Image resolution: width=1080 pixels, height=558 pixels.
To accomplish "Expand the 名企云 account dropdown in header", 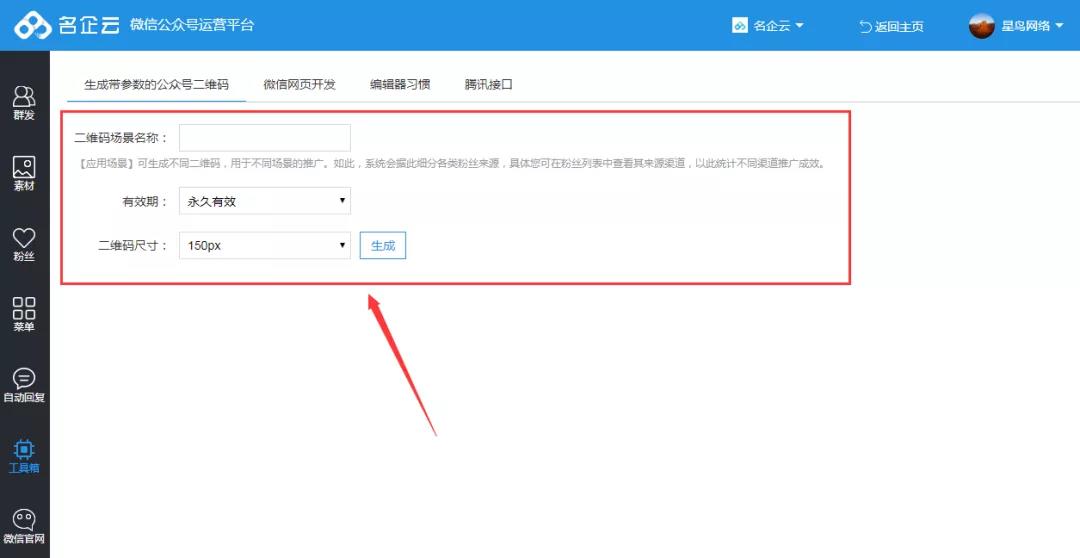I will pos(768,26).
